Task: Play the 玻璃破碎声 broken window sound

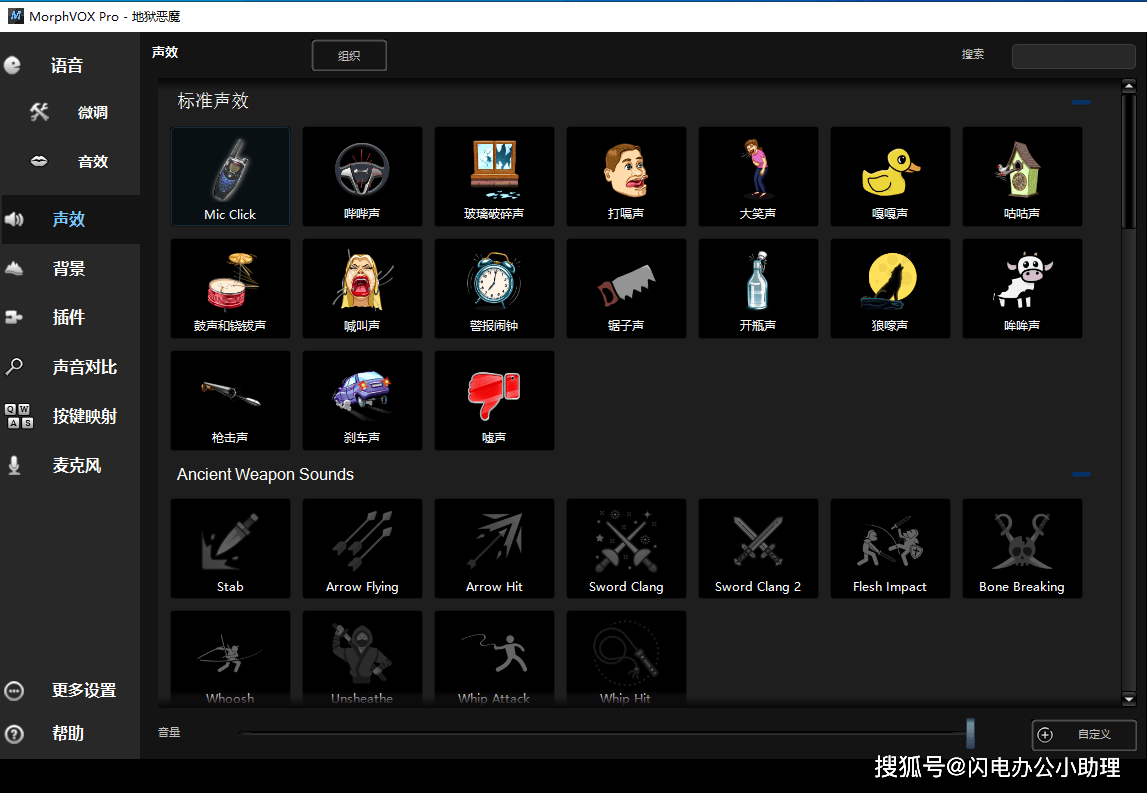Action: click(494, 176)
